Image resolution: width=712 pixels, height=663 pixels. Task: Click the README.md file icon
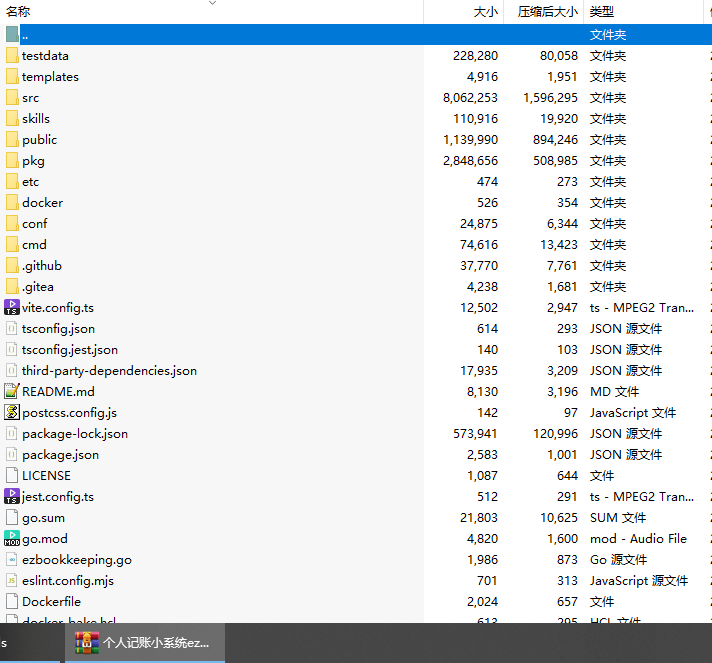(x=12, y=392)
